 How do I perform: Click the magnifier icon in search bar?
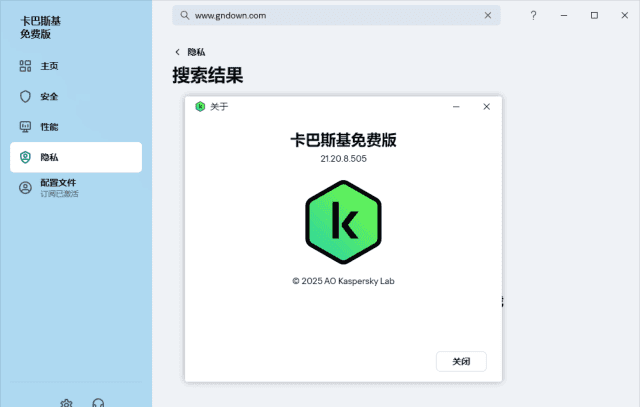click(x=184, y=16)
